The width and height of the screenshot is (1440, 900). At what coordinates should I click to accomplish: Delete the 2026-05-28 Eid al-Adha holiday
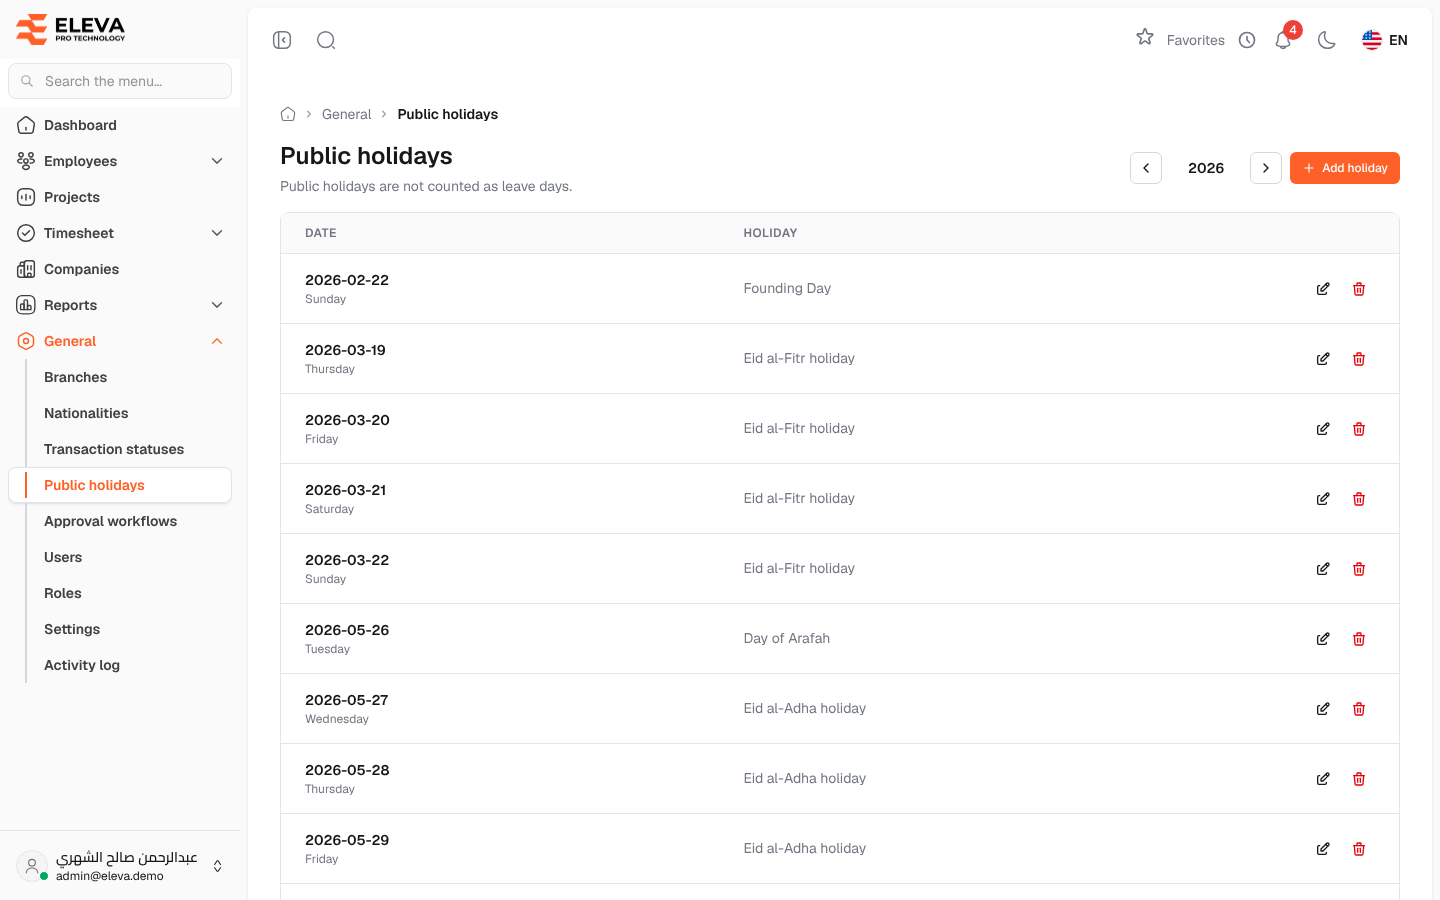click(1359, 779)
